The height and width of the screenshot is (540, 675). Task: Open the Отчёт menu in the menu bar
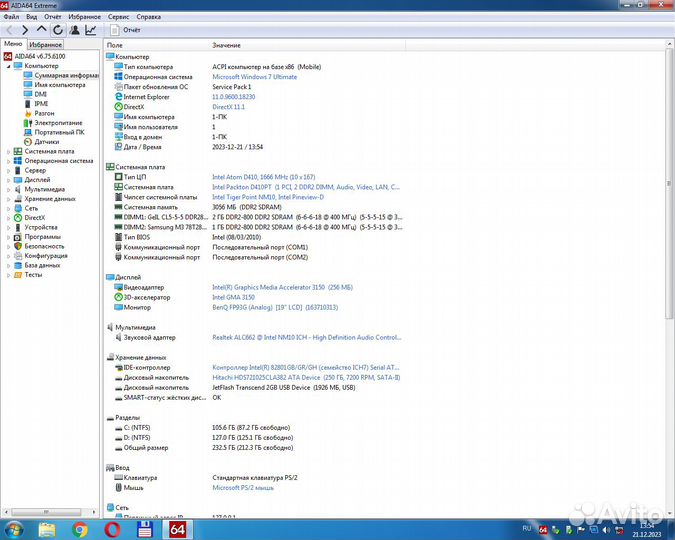(53, 17)
